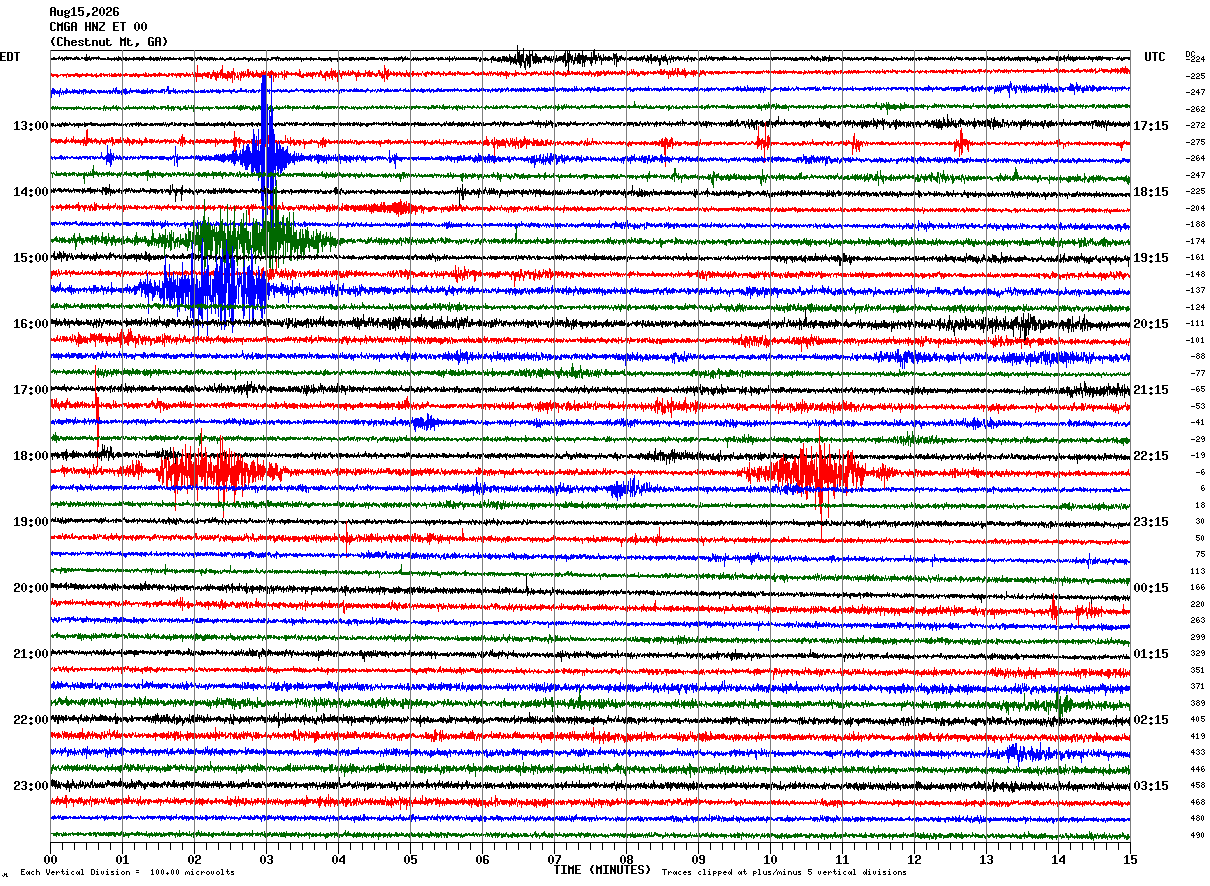Select the 18:00 EDT hour marker
This screenshot has width=1210, height=886.
point(30,456)
